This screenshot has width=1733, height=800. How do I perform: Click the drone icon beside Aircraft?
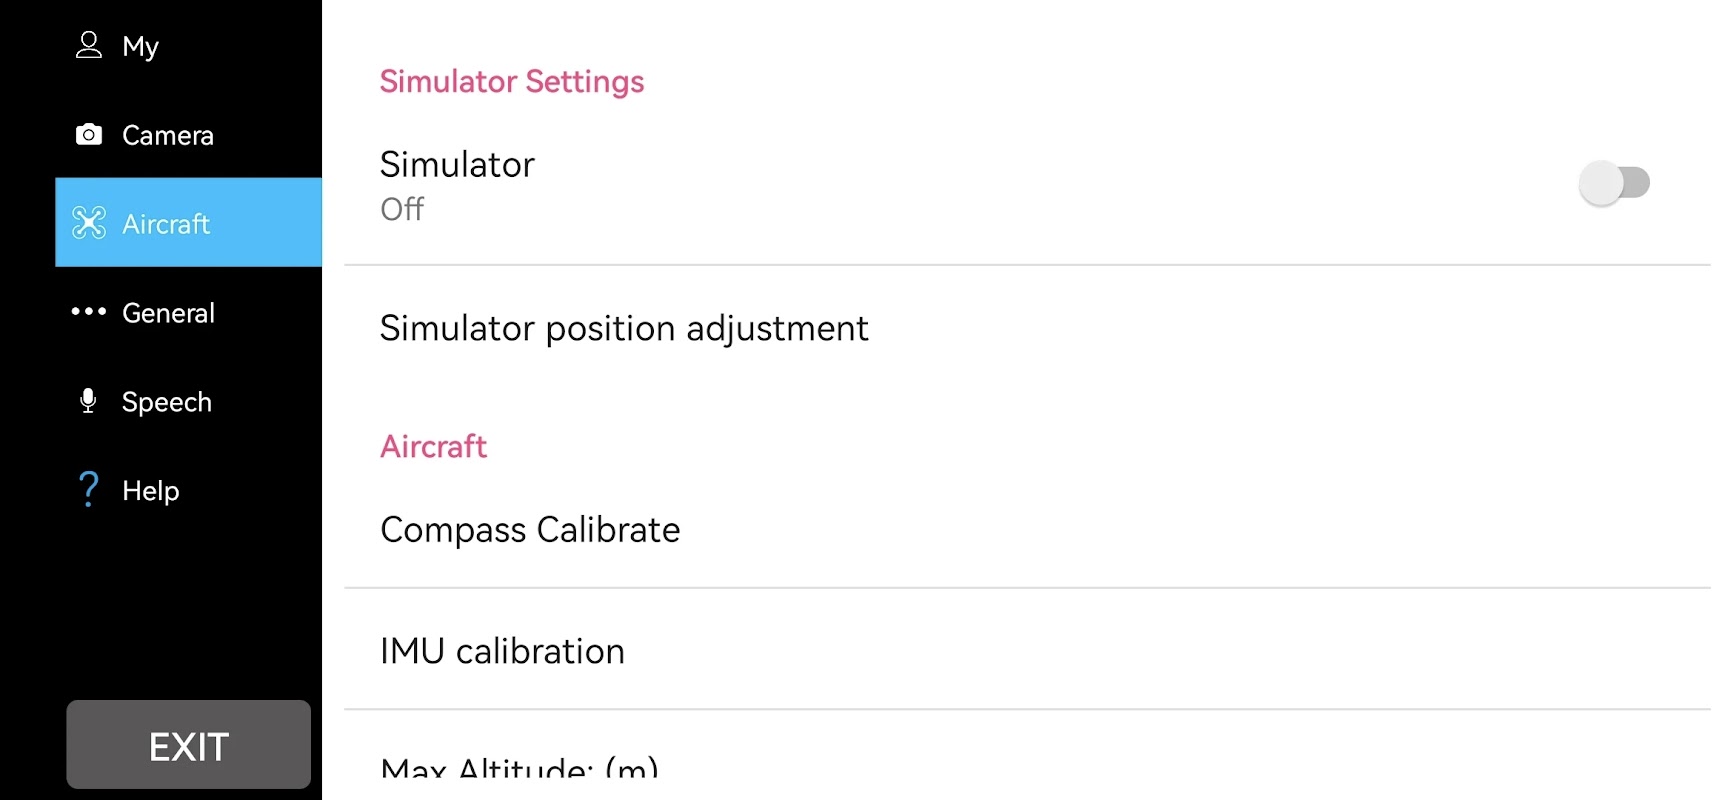point(89,223)
